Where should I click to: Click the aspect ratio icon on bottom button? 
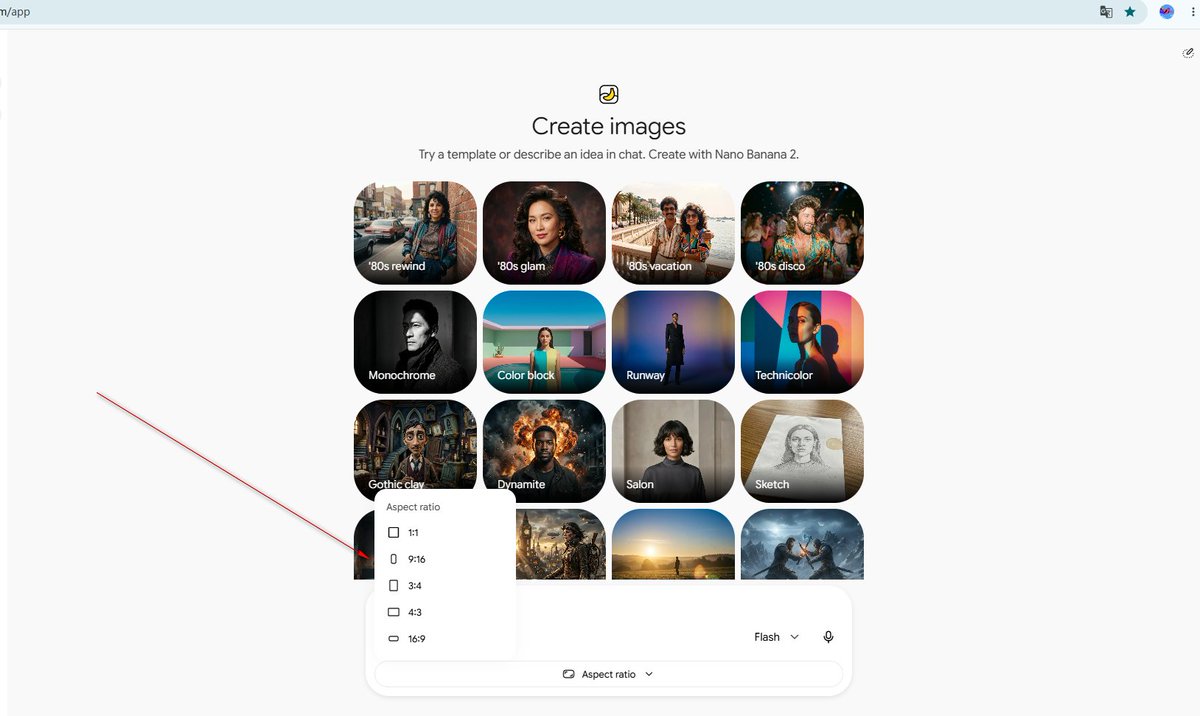[x=569, y=674]
